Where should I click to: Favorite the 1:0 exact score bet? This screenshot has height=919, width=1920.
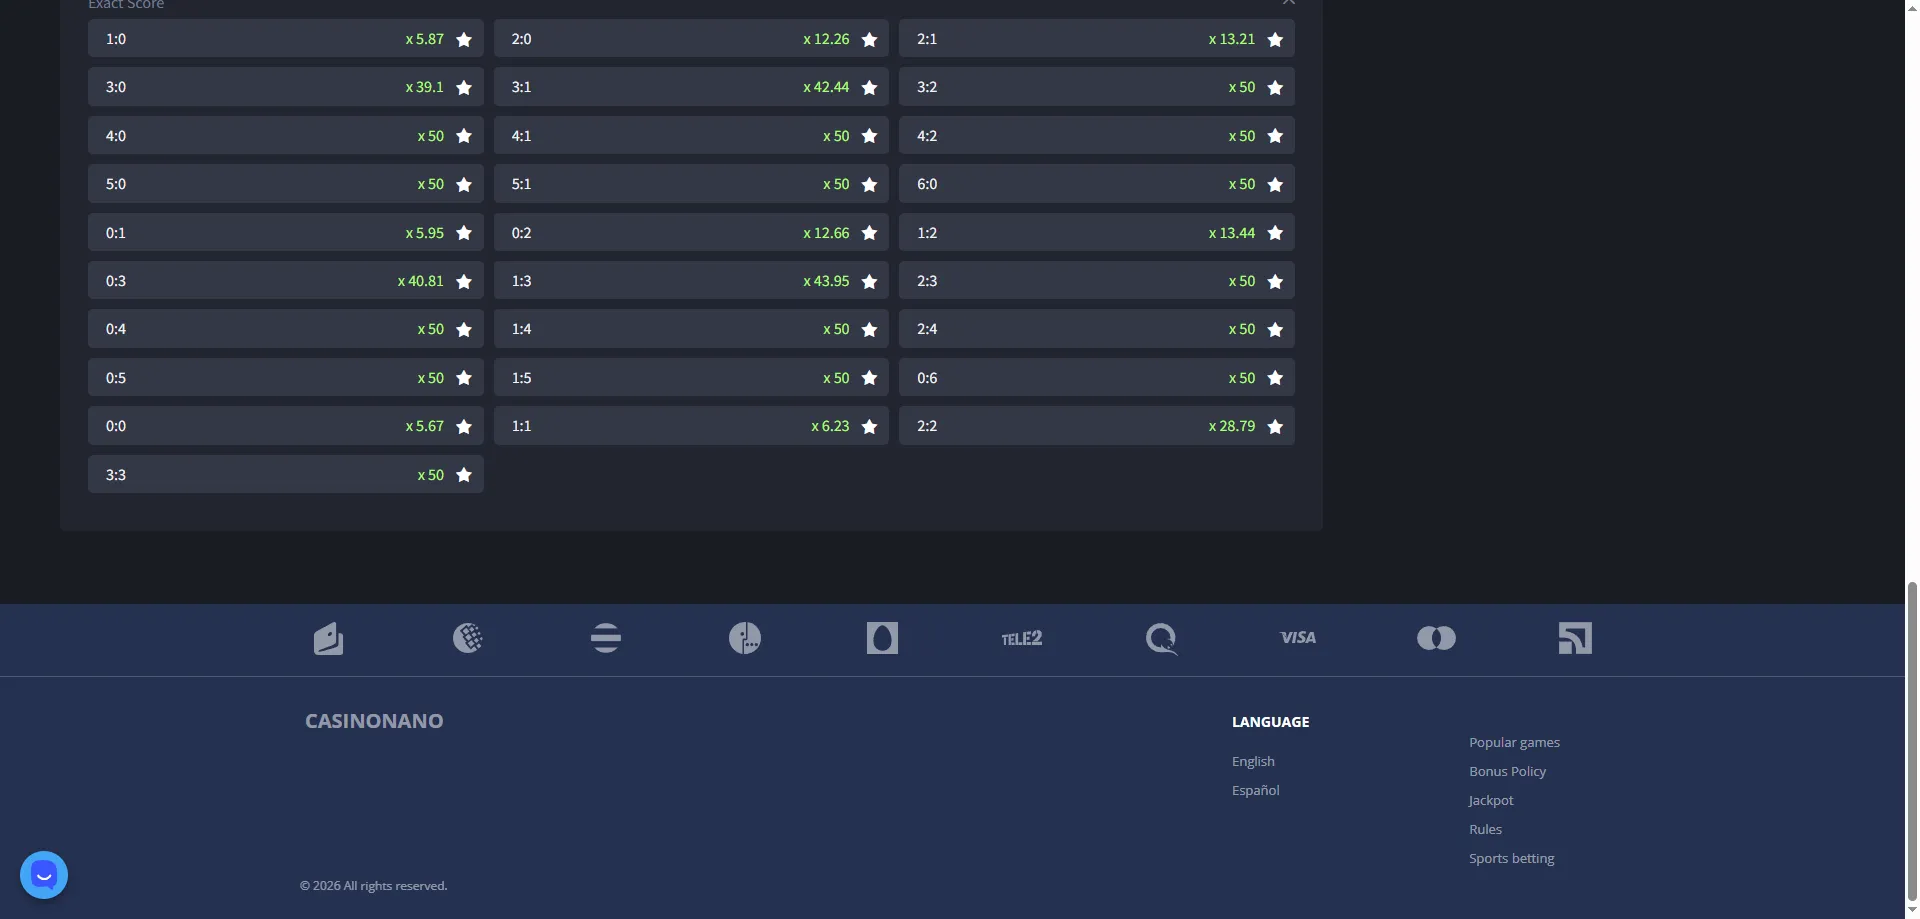click(464, 39)
